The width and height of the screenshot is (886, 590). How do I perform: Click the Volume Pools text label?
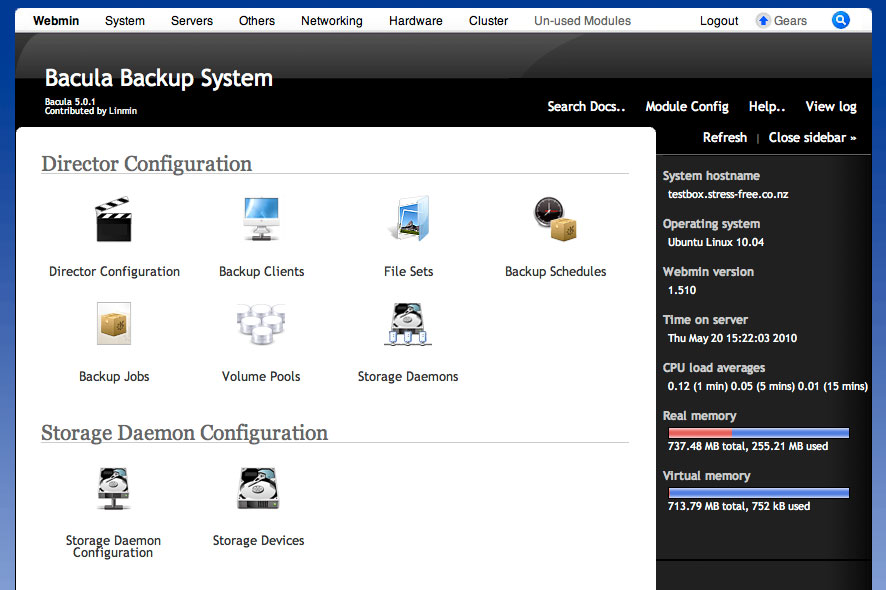pyautogui.click(x=261, y=376)
